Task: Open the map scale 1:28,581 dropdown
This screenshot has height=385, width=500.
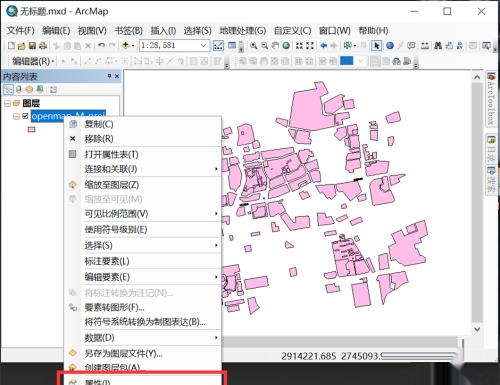Action: [203, 45]
